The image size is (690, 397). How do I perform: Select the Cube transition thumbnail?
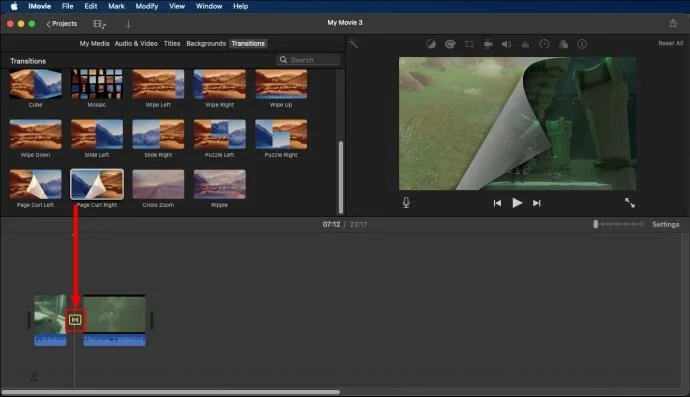(x=36, y=84)
